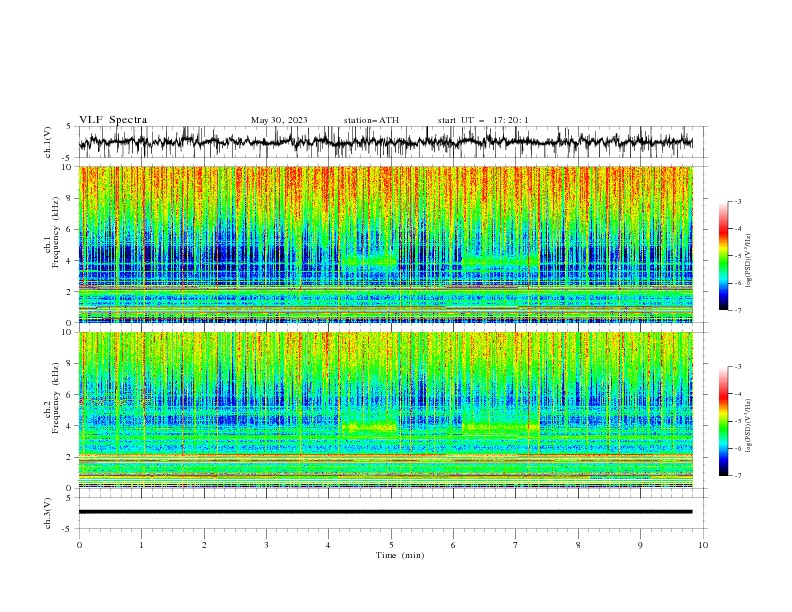
Task: Click the "6" tick on the time axis
Action: click(x=453, y=545)
